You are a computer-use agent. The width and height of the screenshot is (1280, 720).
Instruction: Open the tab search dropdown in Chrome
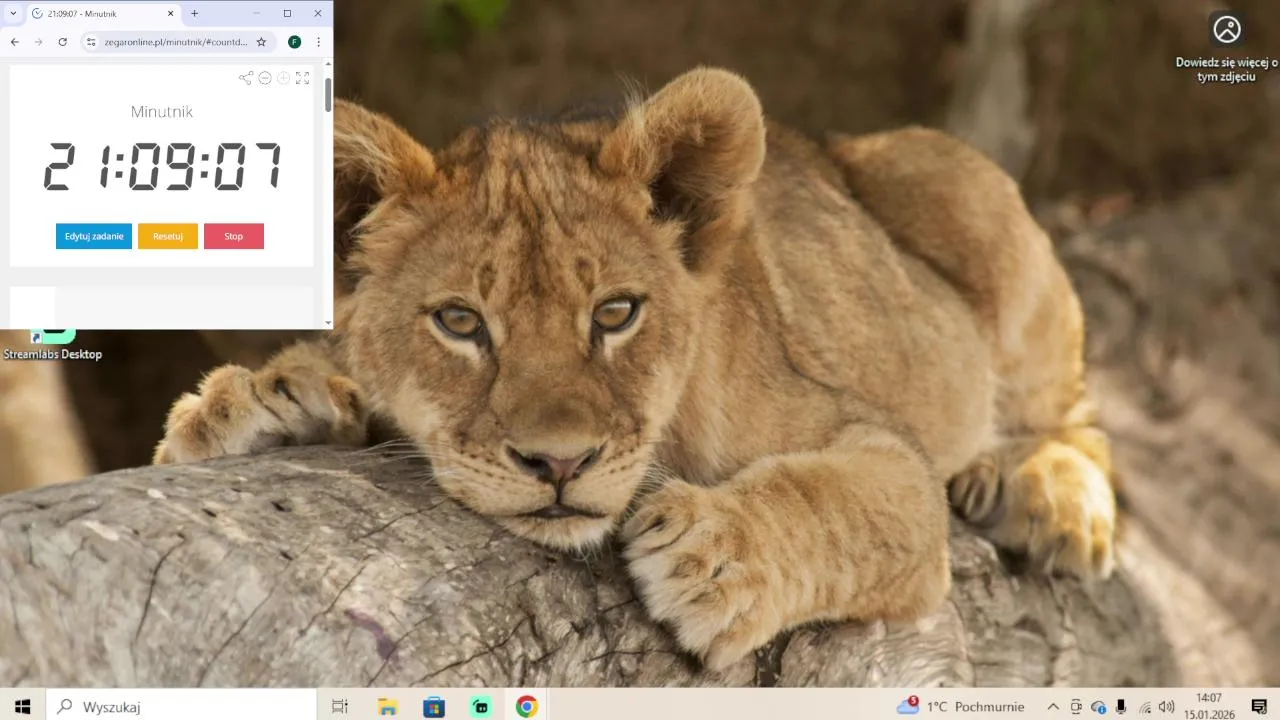[12, 13]
